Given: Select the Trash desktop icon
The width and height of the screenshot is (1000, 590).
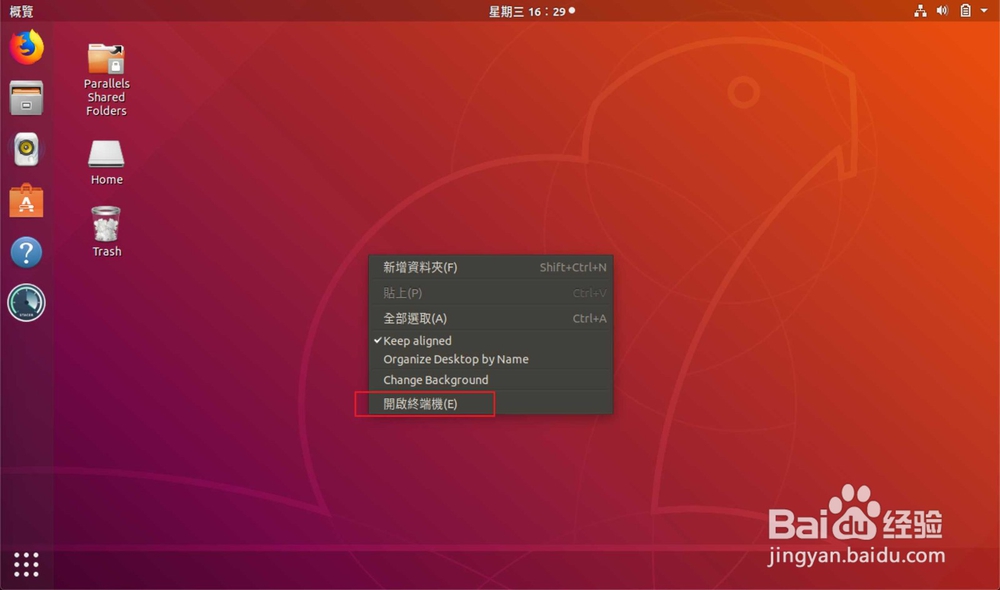Looking at the screenshot, I should (107, 232).
